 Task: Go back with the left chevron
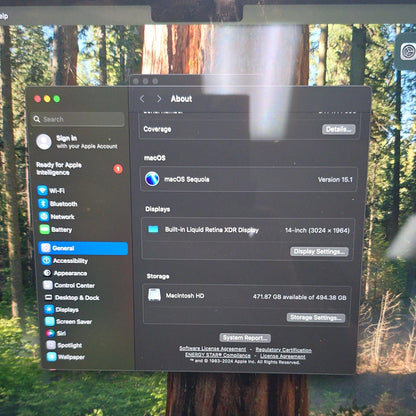[x=142, y=99]
